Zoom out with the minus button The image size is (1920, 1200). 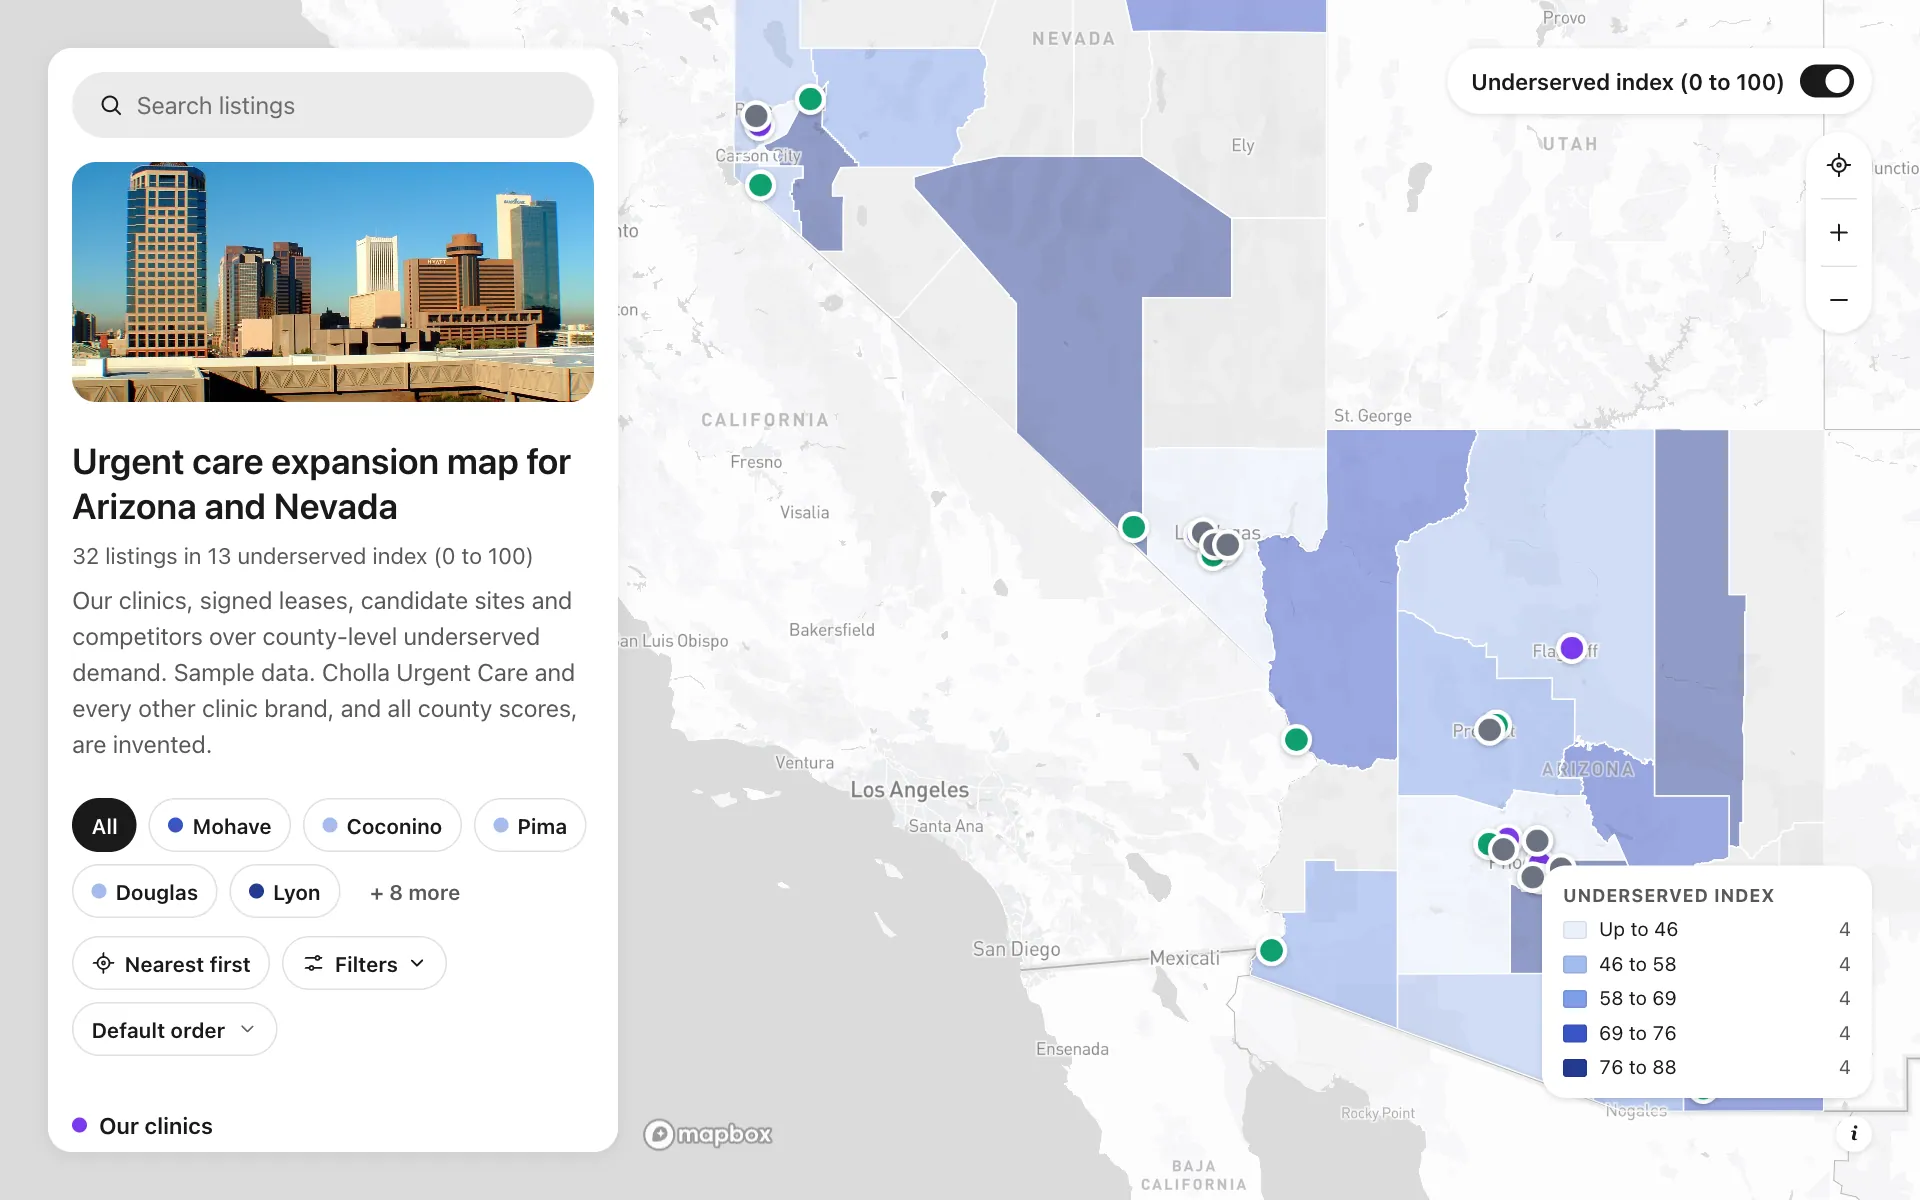pos(1838,299)
